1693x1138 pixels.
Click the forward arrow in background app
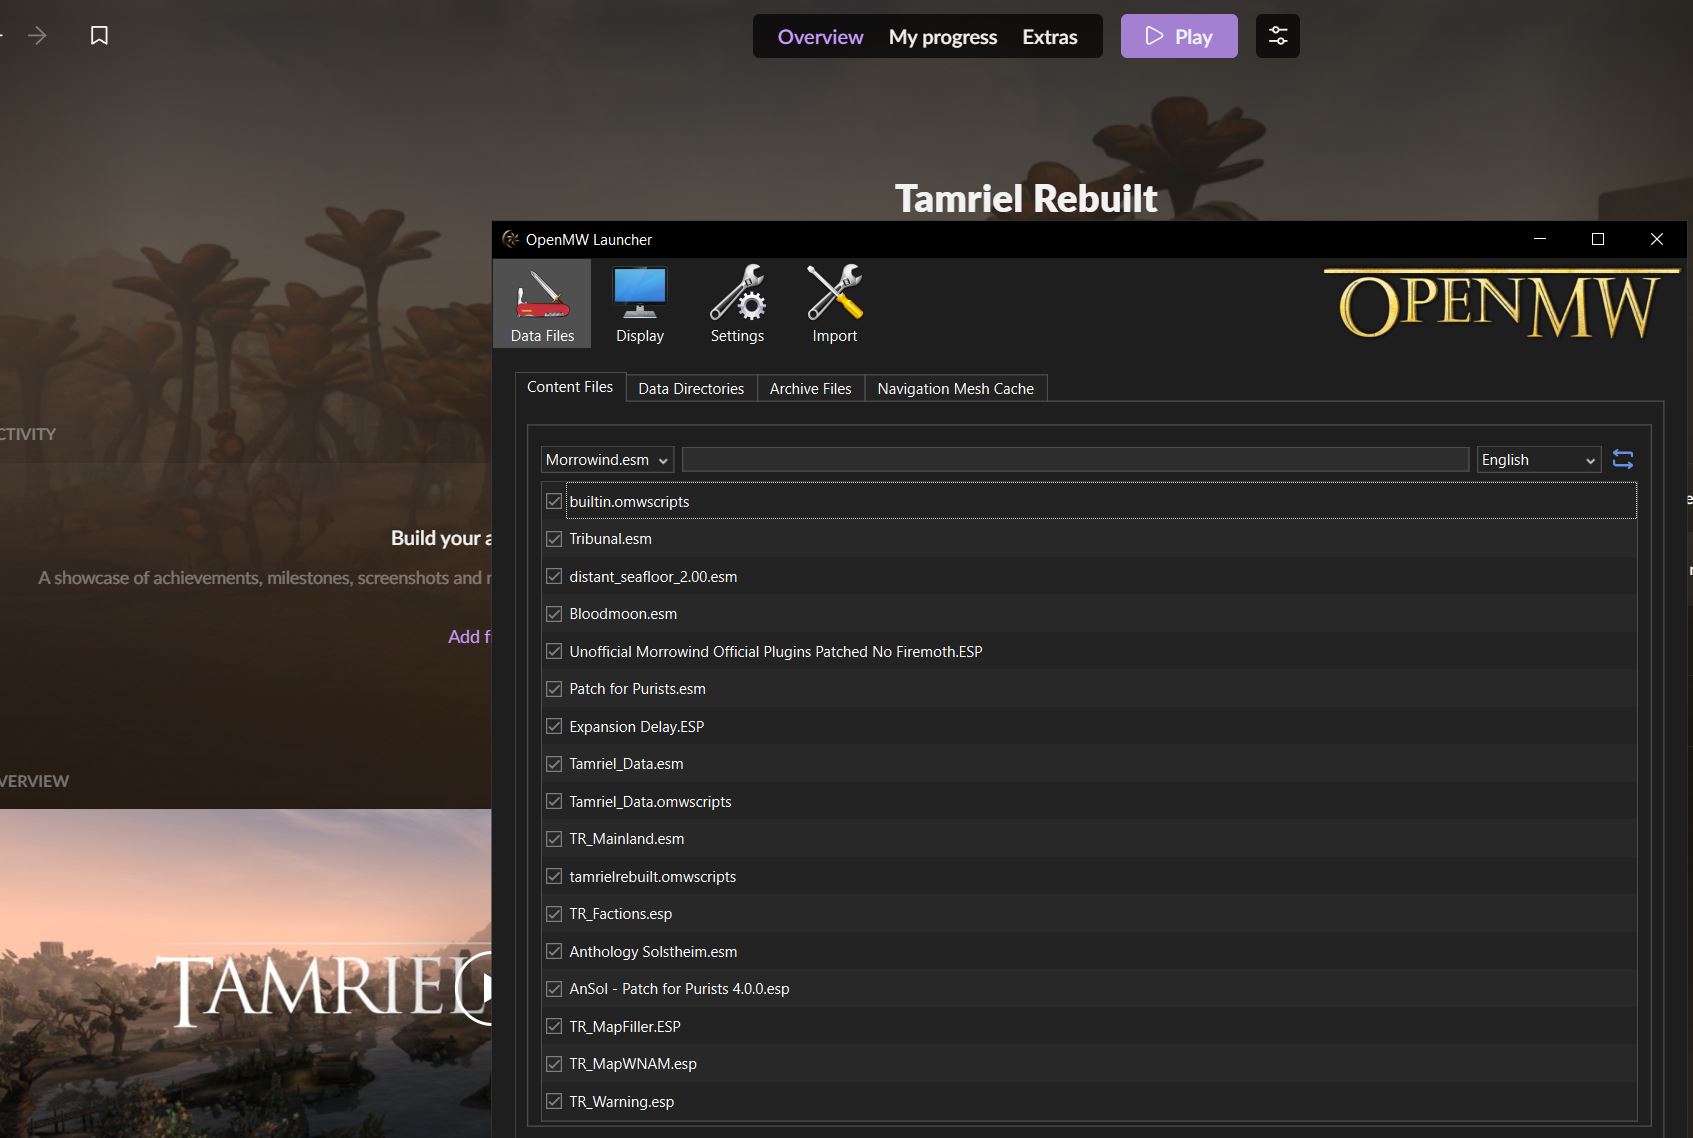(x=38, y=36)
